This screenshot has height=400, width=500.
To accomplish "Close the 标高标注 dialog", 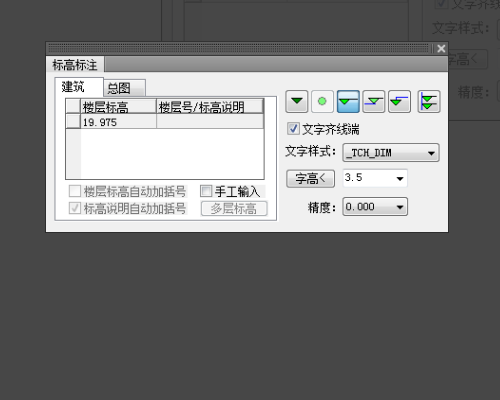I will [441, 49].
